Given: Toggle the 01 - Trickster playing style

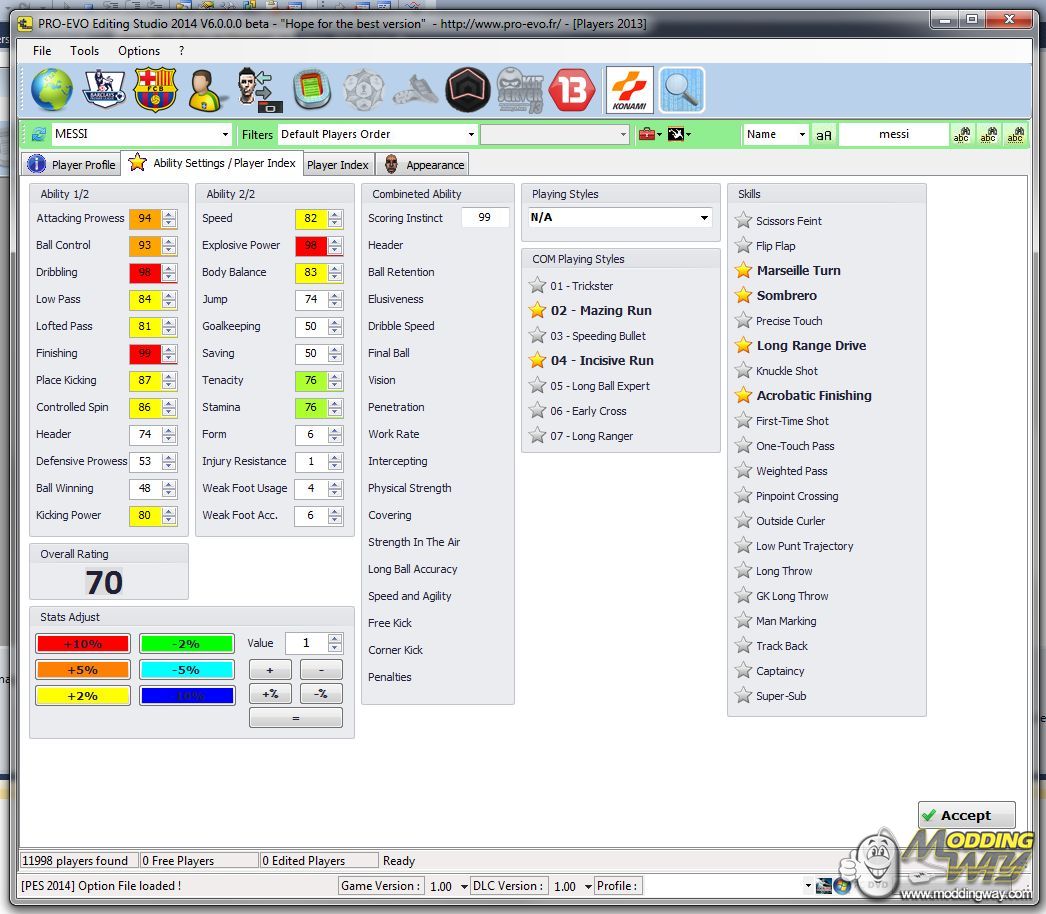Looking at the screenshot, I should click(538, 286).
